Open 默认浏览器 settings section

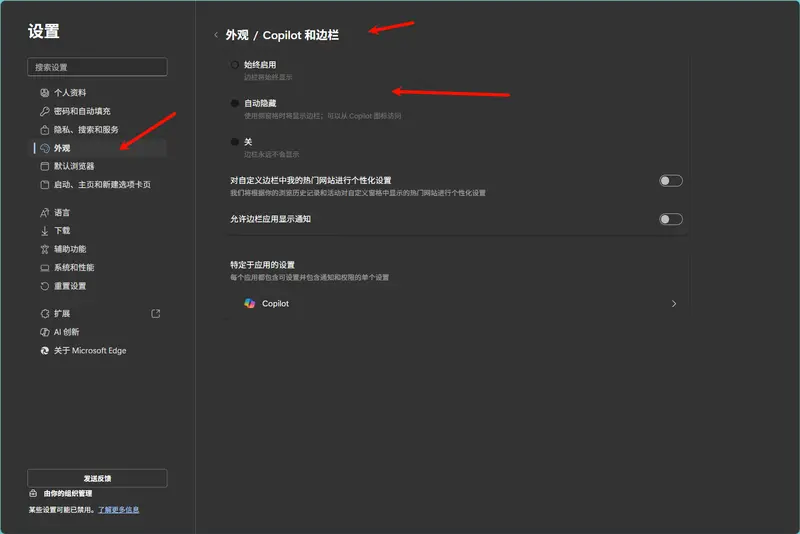[97, 166]
